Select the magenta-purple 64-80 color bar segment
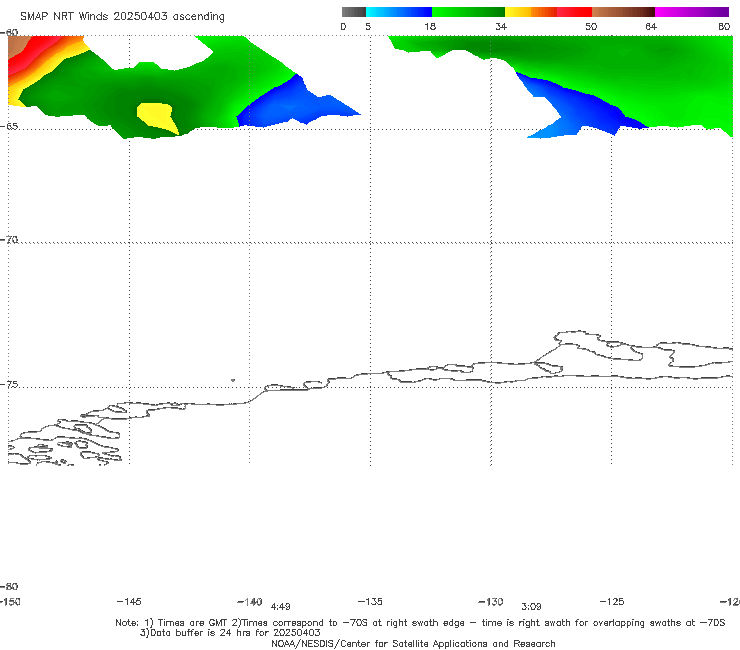740x650 pixels. click(x=692, y=12)
